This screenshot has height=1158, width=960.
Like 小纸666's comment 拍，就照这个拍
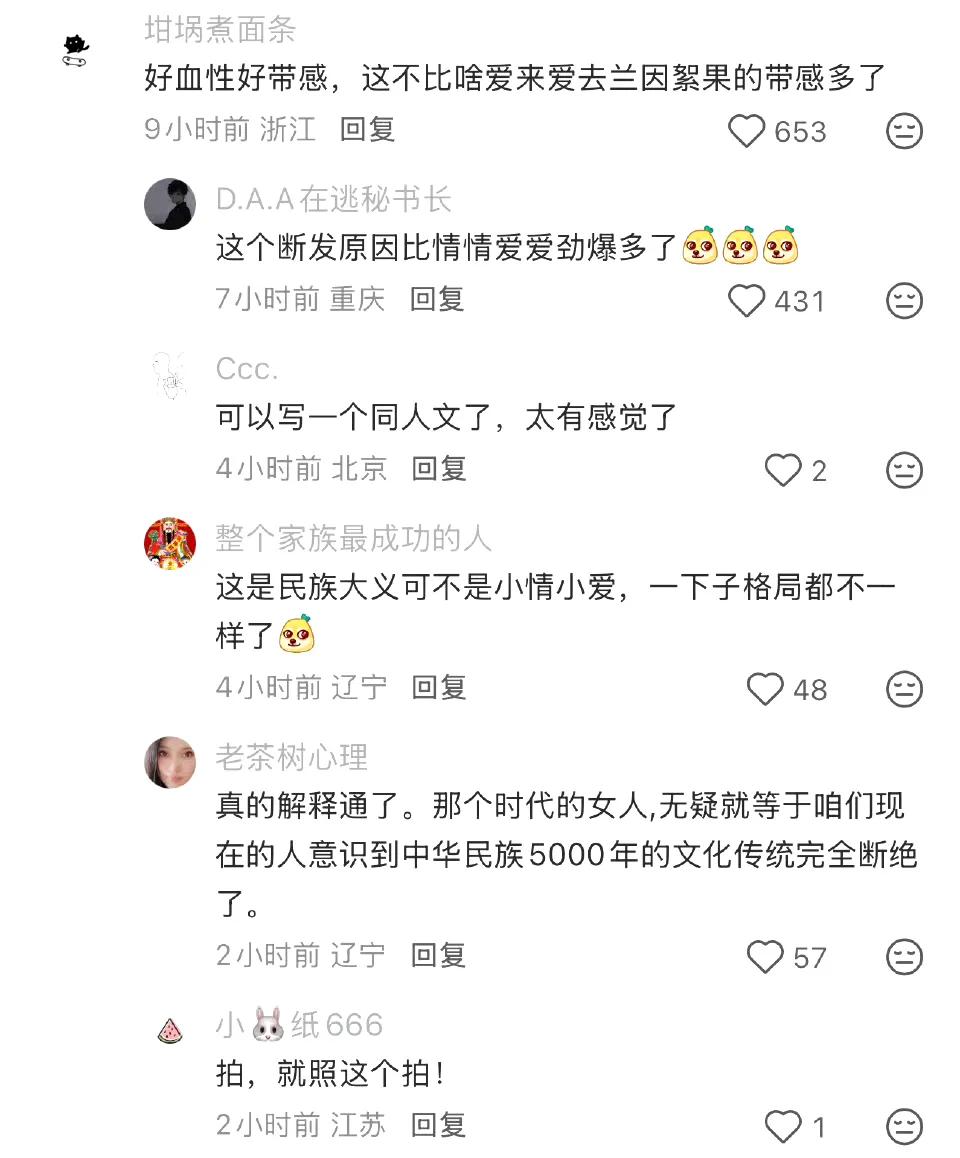click(x=783, y=1126)
